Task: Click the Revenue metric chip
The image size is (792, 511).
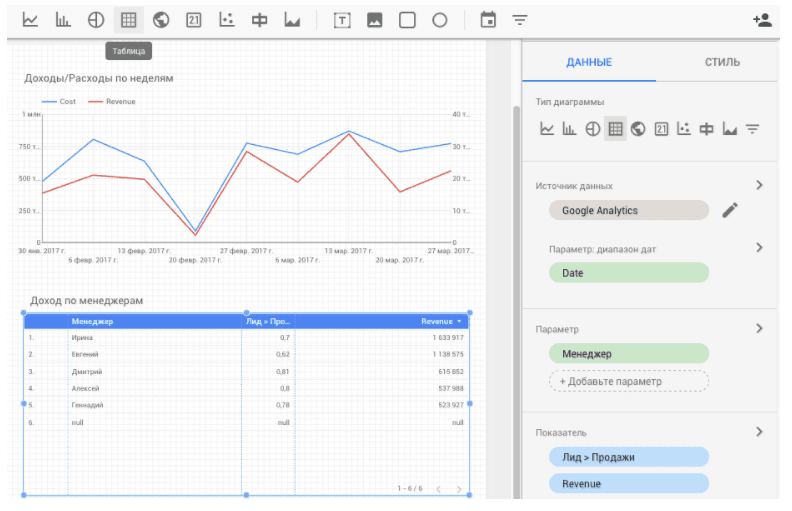Action: (629, 484)
